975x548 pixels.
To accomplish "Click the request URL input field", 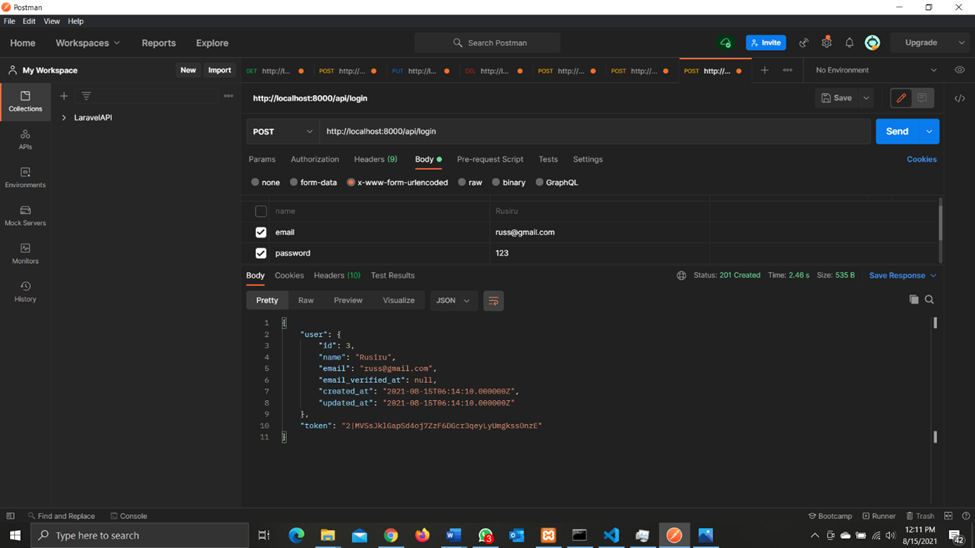I will click(x=595, y=131).
